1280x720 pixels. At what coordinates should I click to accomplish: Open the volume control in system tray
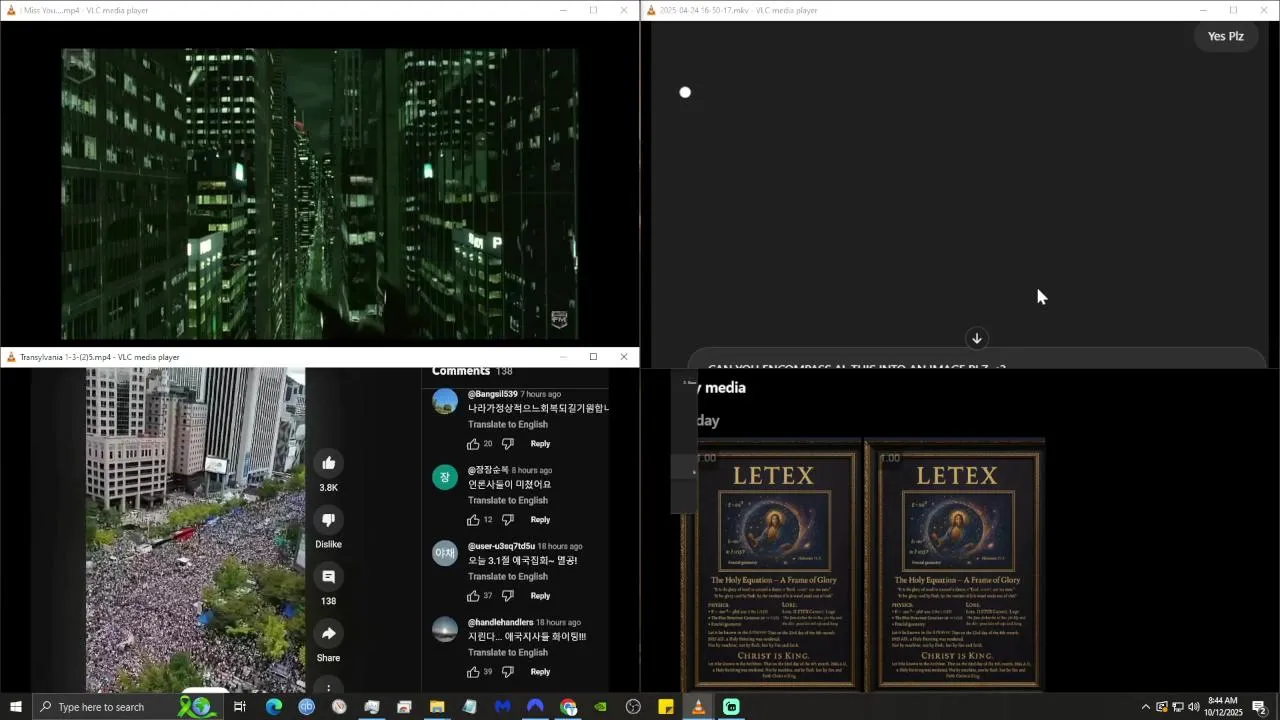1193,707
